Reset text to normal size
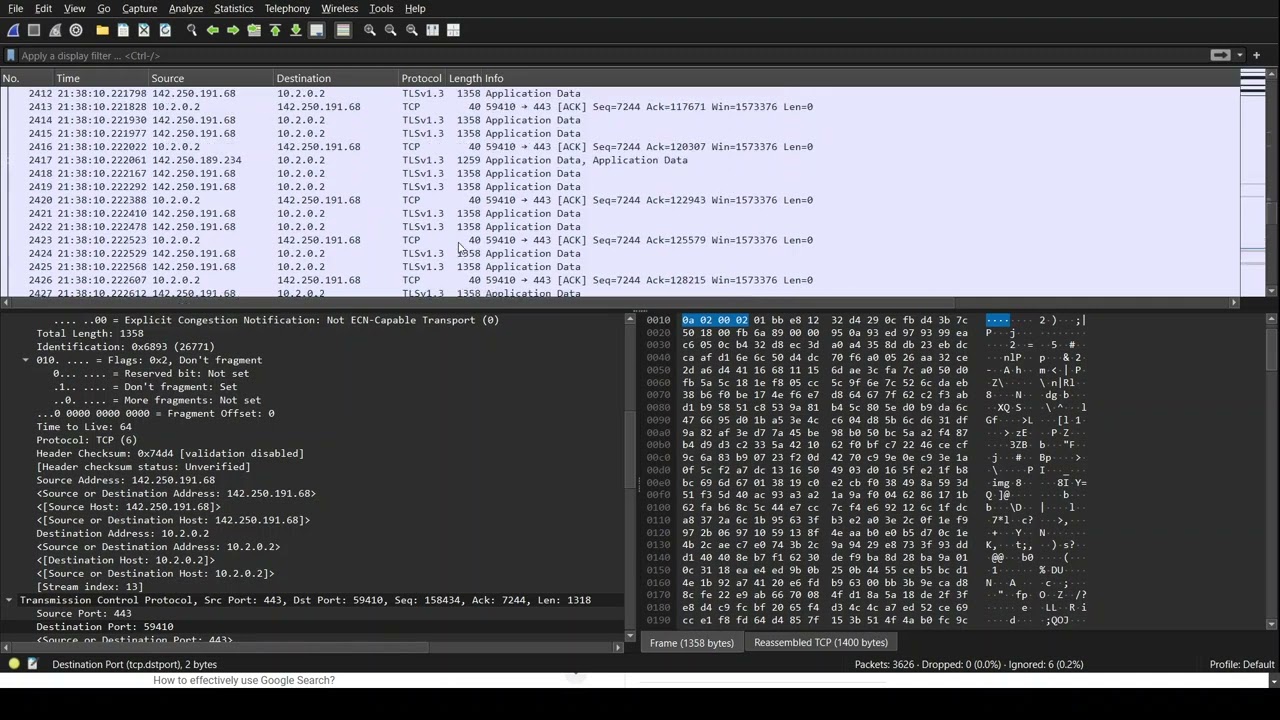Screen dimensions: 1280x720 pyautogui.click(x=411, y=30)
